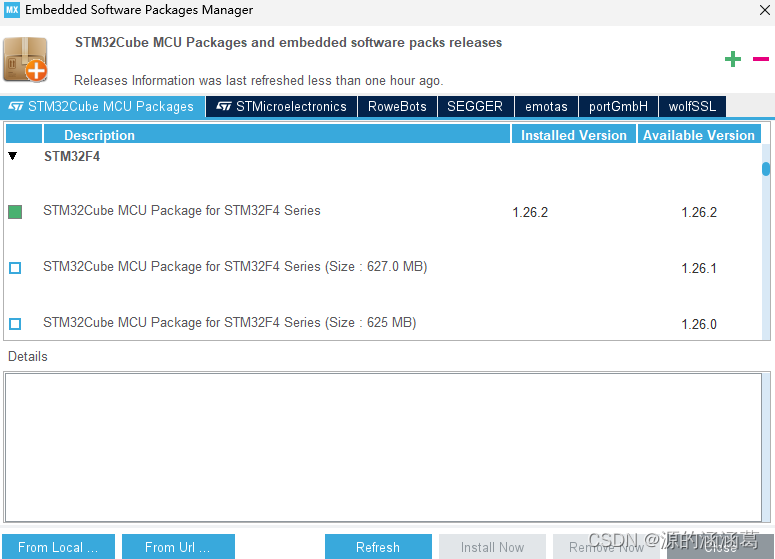
Task: Click the MX application logo in title bar
Action: [x=12, y=9]
